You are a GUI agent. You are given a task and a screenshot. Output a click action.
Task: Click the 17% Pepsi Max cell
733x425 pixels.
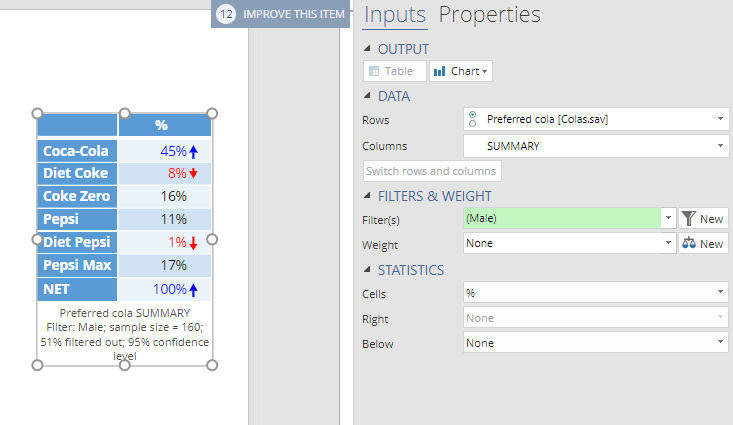165,265
